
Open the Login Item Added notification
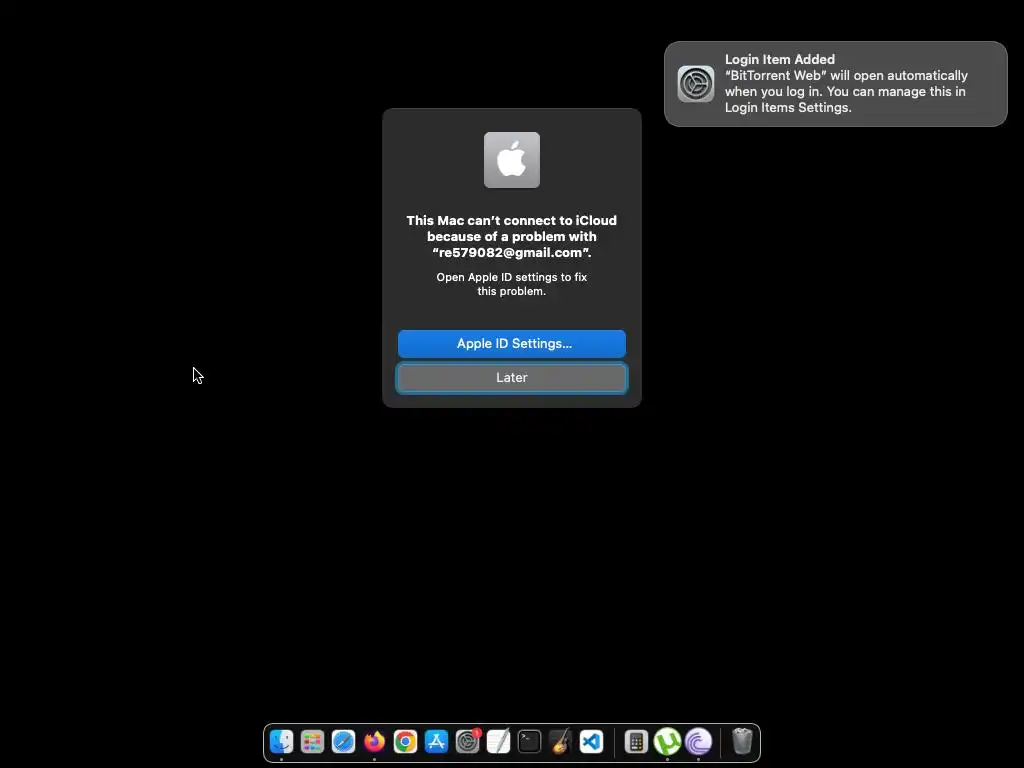pos(836,84)
